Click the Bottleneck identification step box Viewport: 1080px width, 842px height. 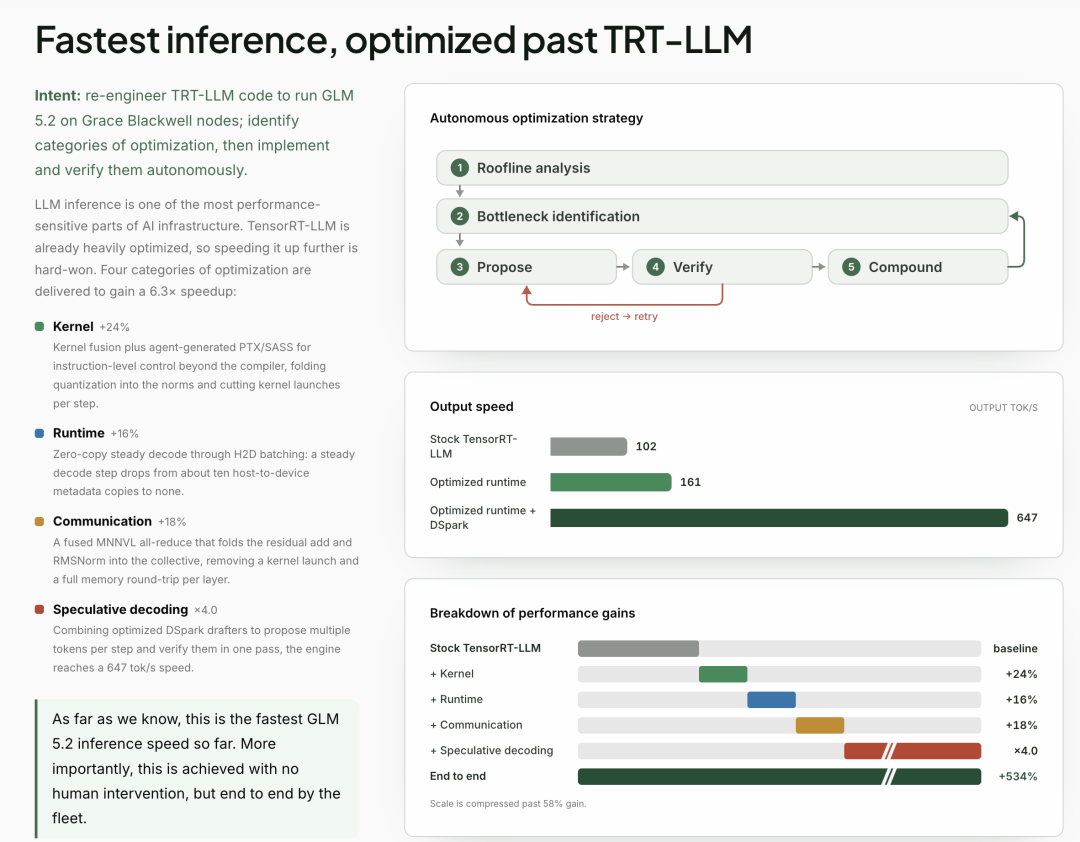pyautogui.click(x=722, y=216)
